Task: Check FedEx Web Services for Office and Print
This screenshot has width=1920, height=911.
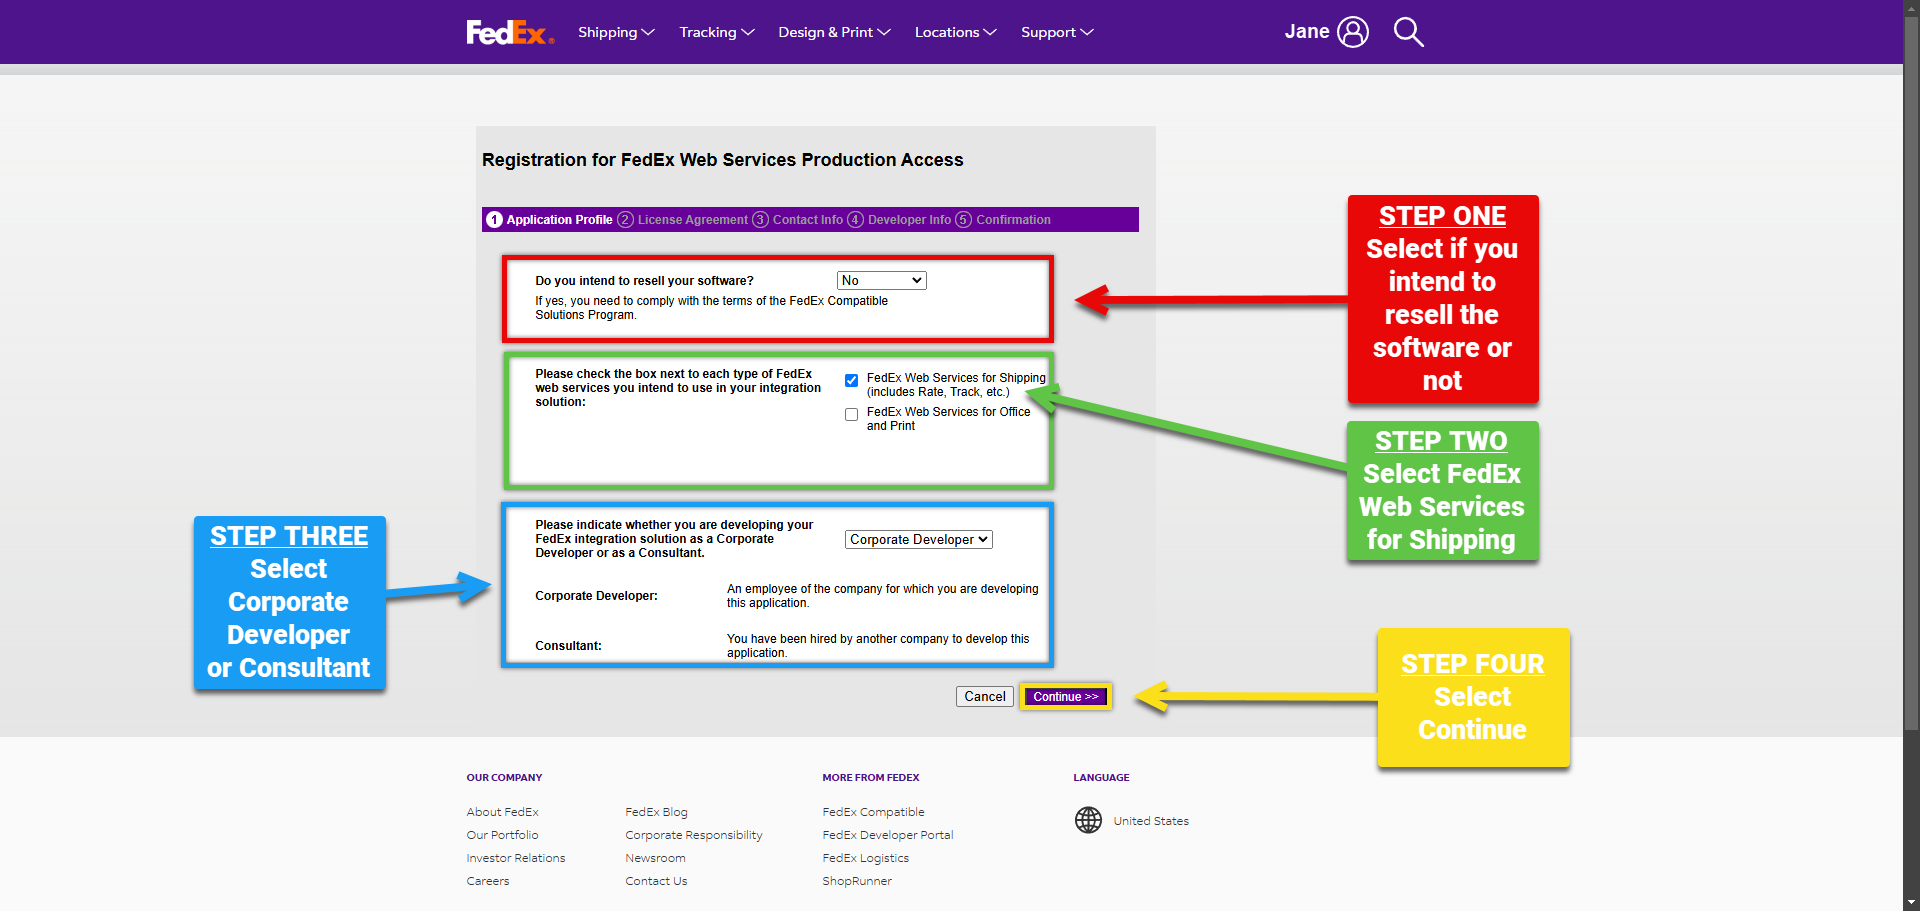Action: [851, 414]
